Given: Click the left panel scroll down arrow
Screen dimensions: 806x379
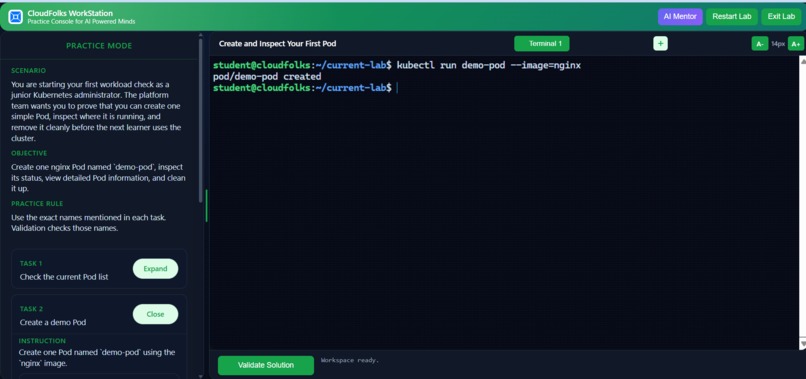Looking at the screenshot, I should tap(200, 376).
